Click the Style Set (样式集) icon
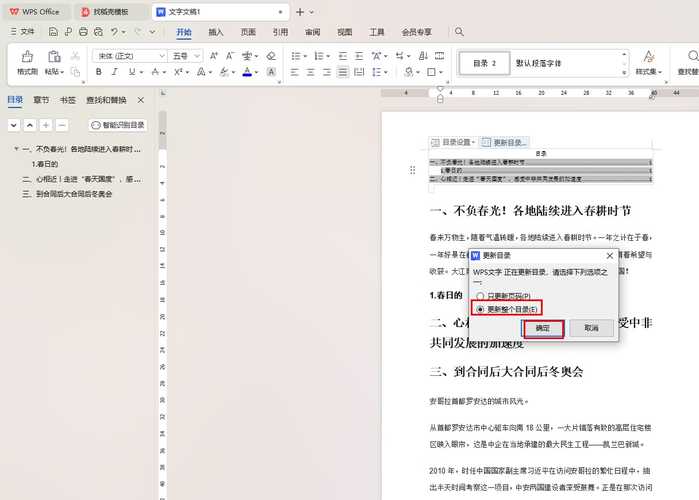 tap(648, 57)
